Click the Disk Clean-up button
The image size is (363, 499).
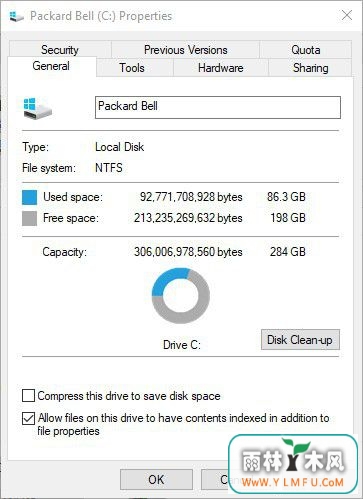click(300, 340)
